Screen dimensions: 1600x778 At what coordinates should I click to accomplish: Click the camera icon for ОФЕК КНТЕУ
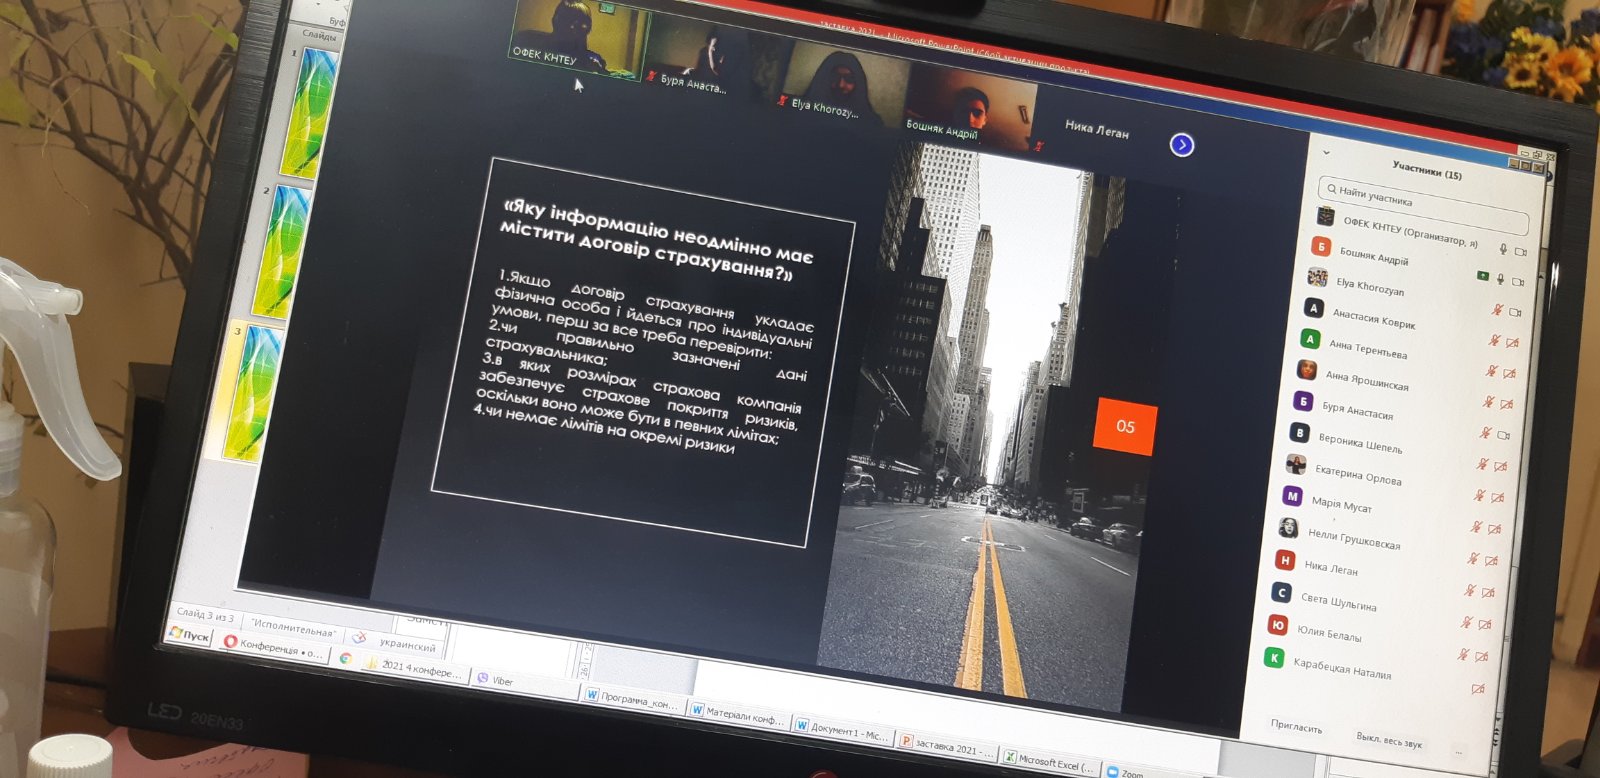[x=1521, y=251]
